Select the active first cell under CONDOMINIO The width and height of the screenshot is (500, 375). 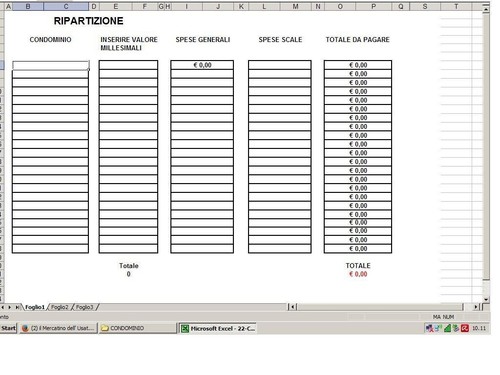click(51, 65)
